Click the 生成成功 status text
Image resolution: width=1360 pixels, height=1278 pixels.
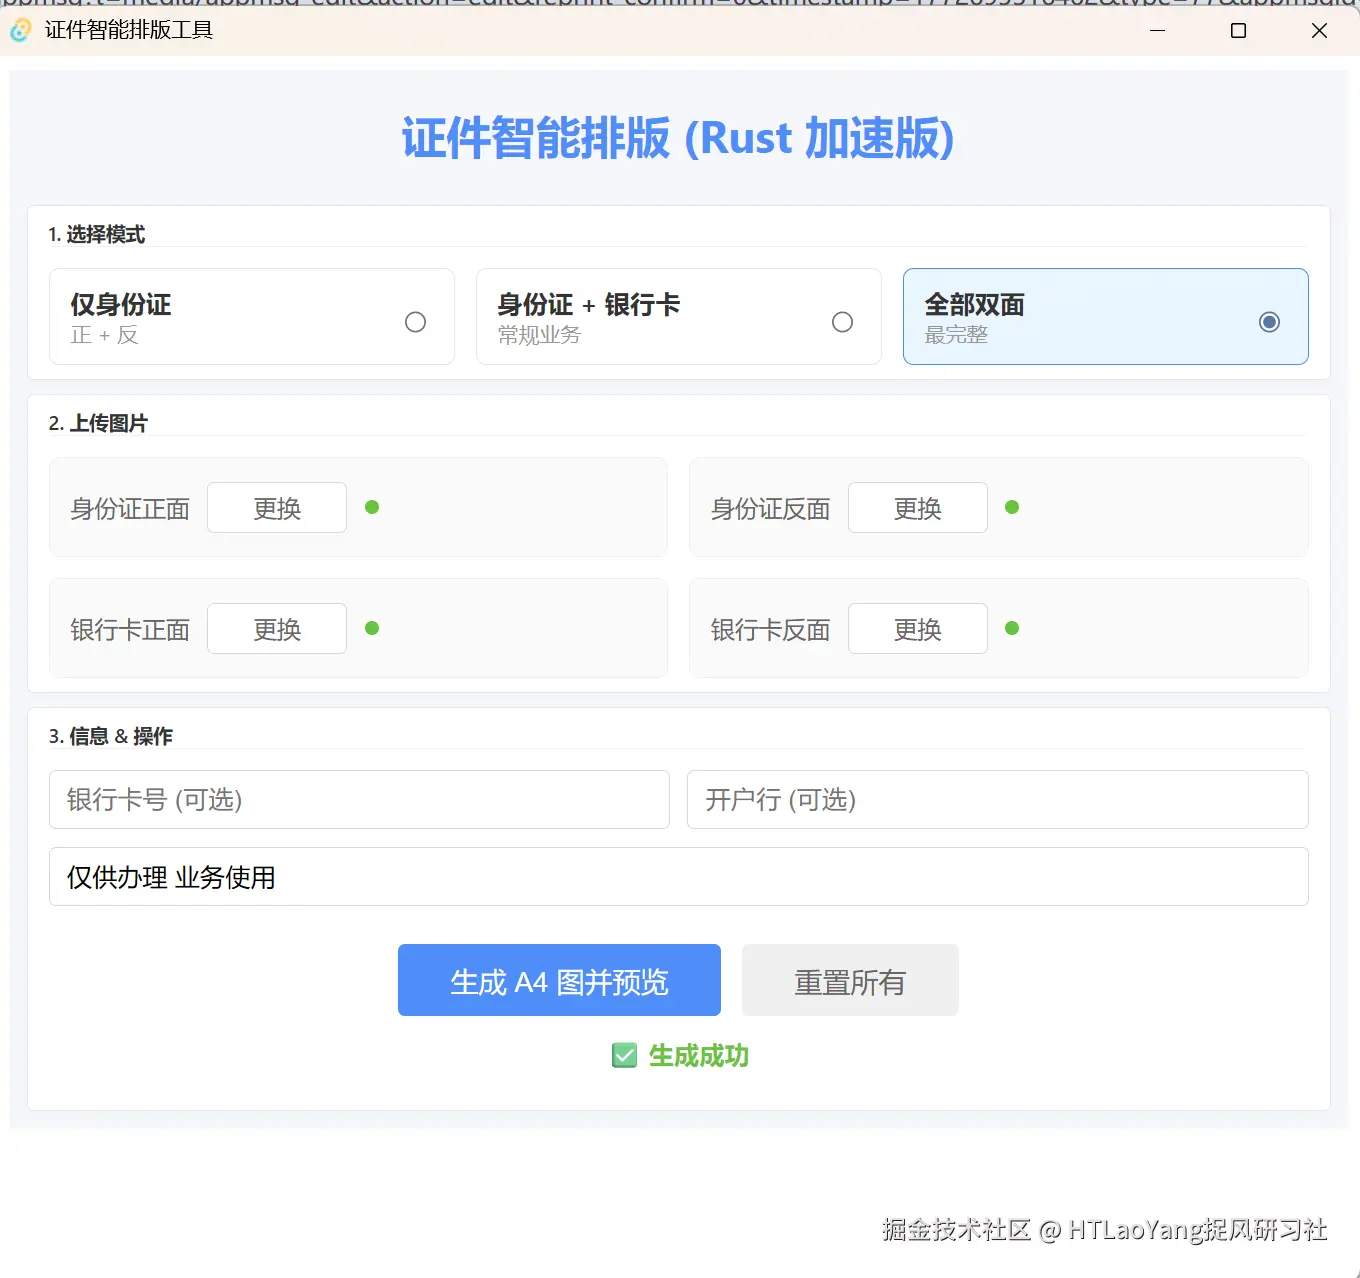coord(699,1056)
